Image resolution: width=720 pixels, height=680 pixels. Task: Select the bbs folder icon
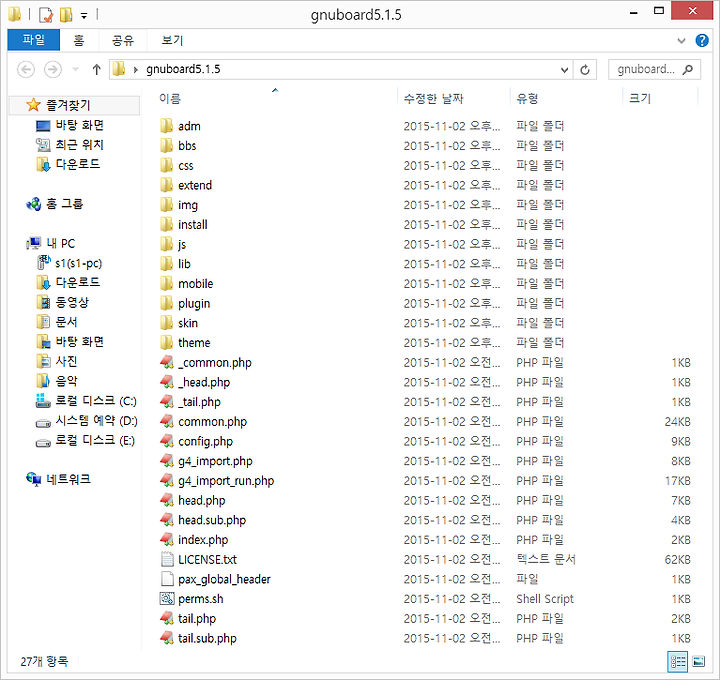point(166,146)
